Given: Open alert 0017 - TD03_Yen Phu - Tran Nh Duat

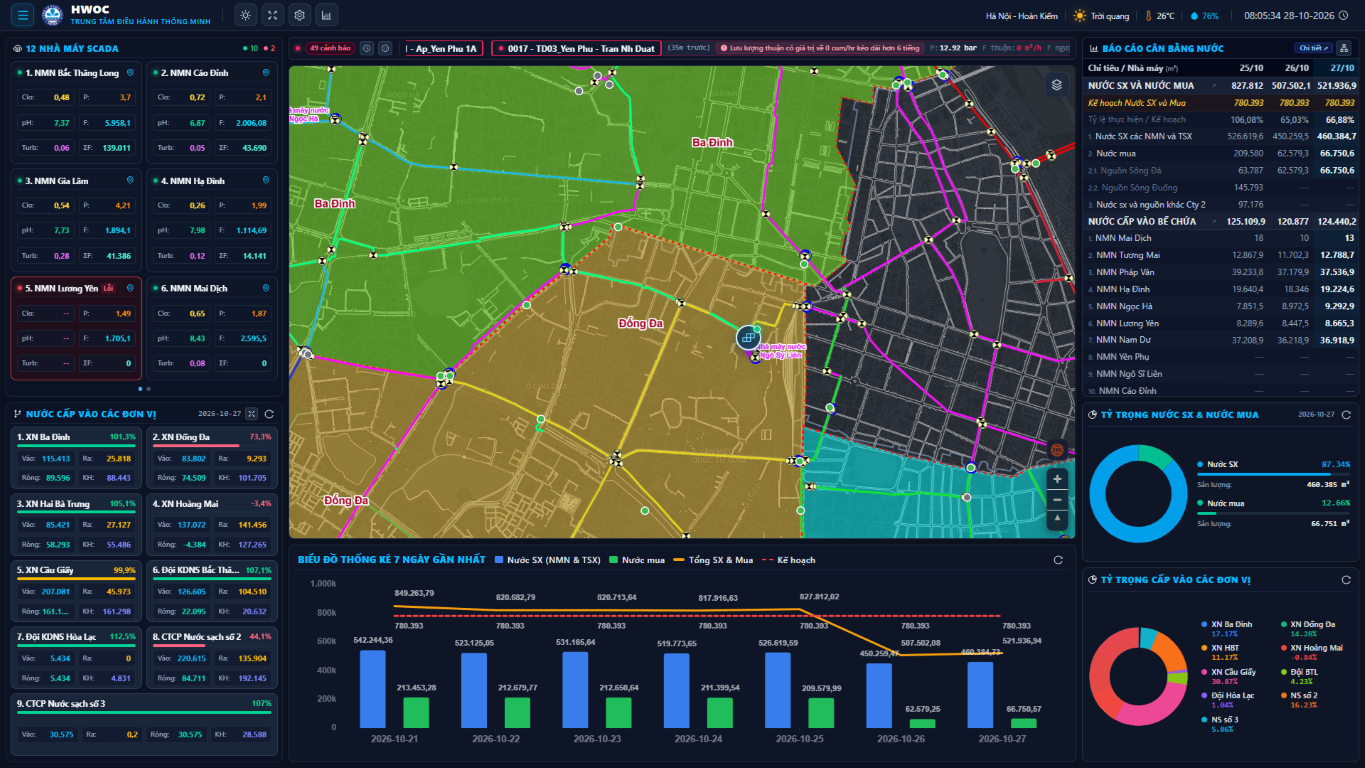Looking at the screenshot, I should pos(575,48).
